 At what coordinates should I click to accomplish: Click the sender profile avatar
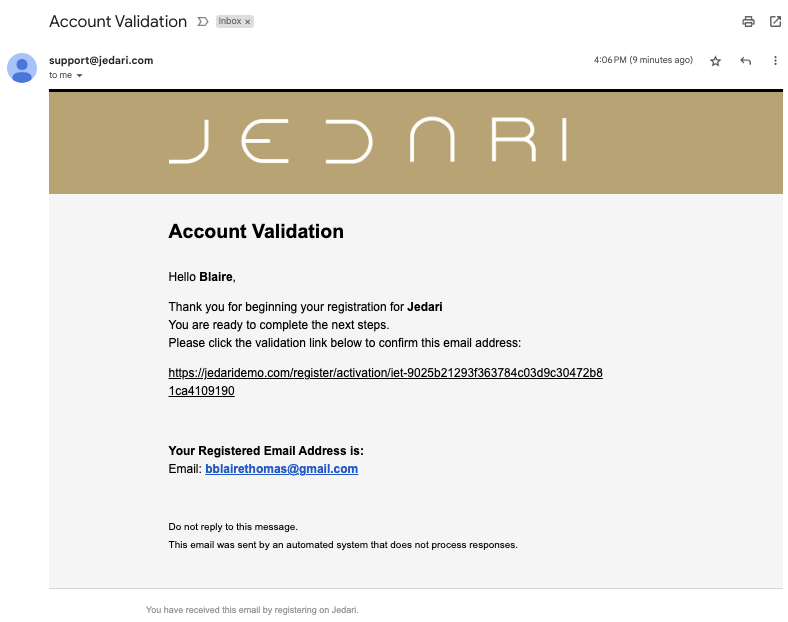(22, 68)
